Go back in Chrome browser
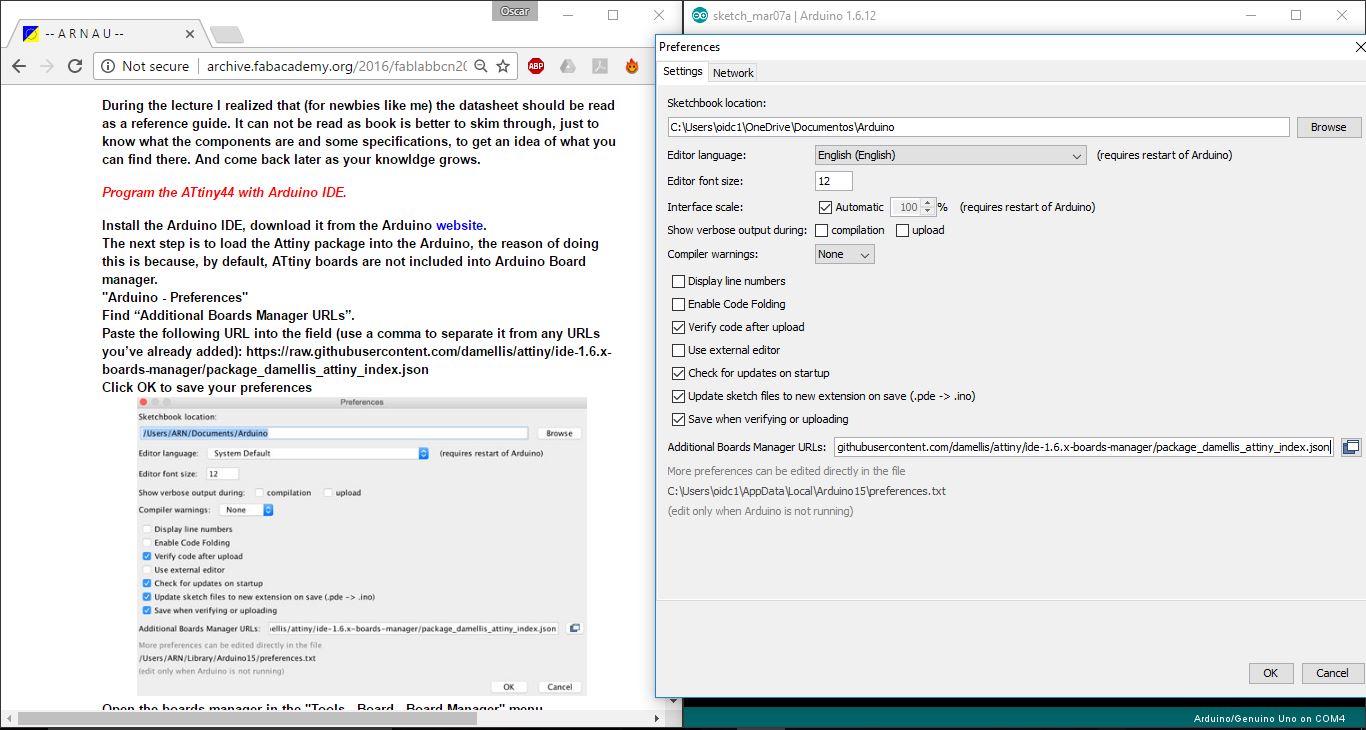The height and width of the screenshot is (730, 1366). [19, 66]
